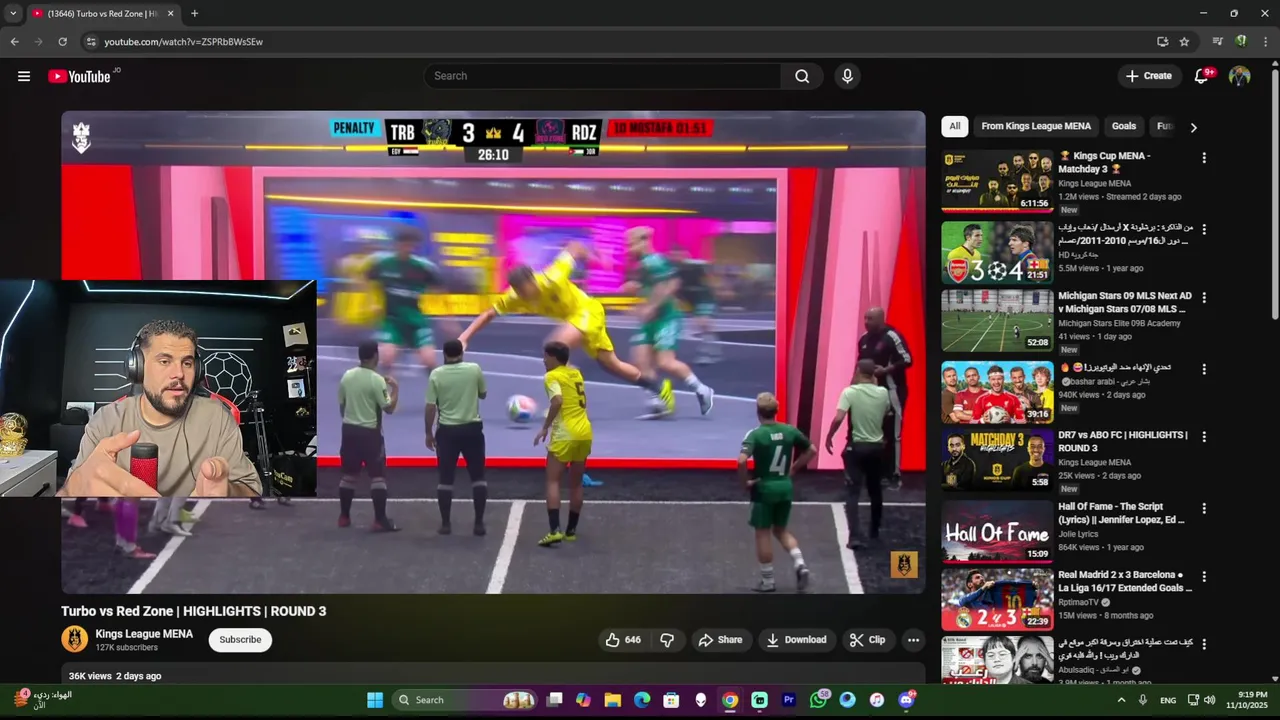
Task: Subscribe to Kings League MENA
Action: coord(240,640)
